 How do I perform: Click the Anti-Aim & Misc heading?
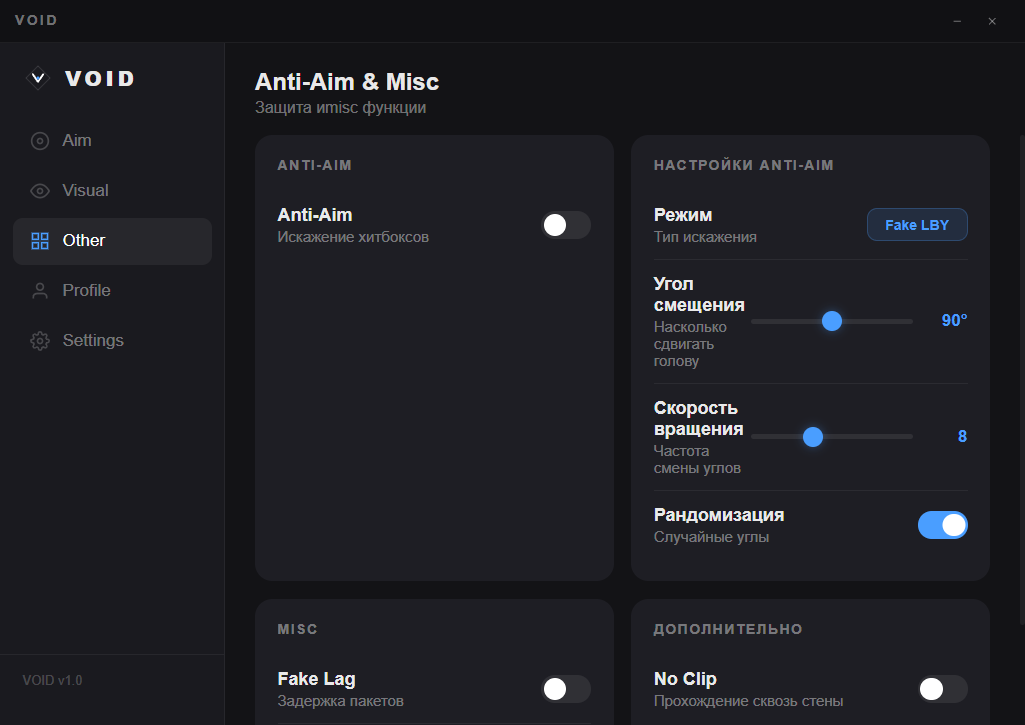click(346, 82)
